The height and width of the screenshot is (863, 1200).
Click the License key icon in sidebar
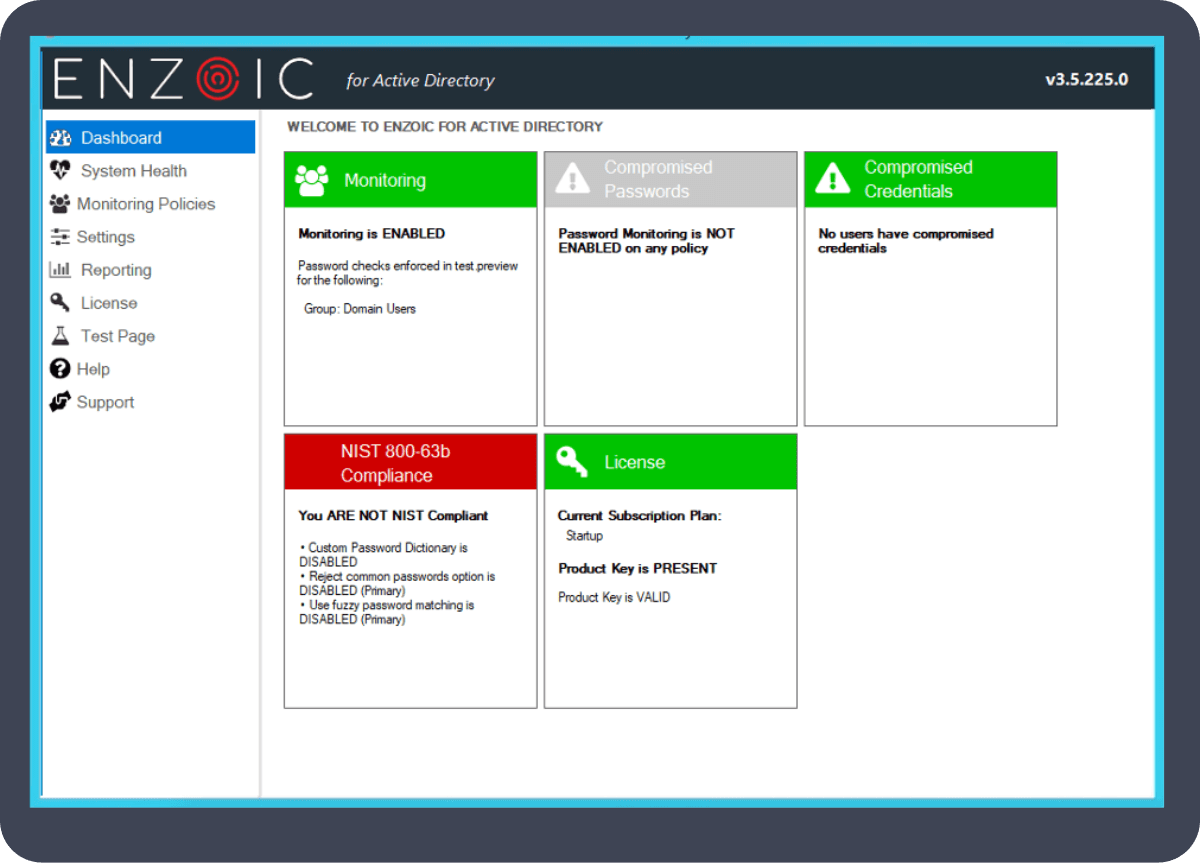[61, 303]
